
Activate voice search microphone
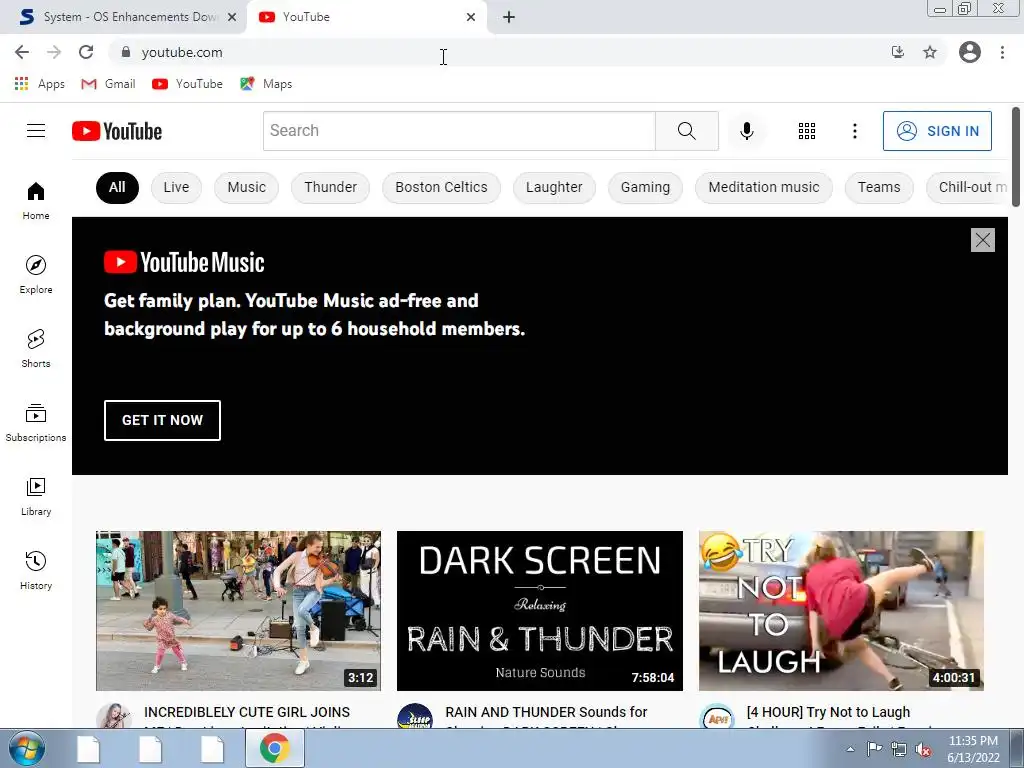pyautogui.click(x=746, y=131)
